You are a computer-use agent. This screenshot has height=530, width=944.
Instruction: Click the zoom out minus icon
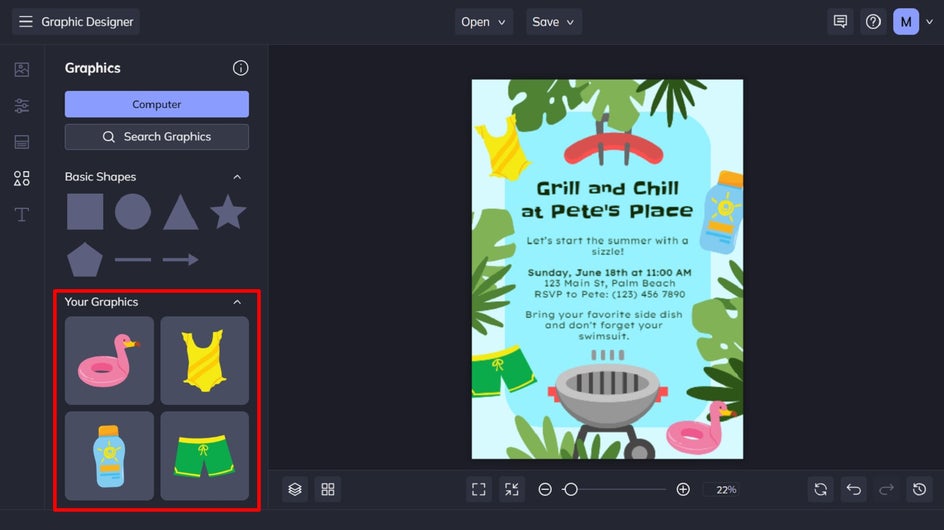tap(545, 489)
